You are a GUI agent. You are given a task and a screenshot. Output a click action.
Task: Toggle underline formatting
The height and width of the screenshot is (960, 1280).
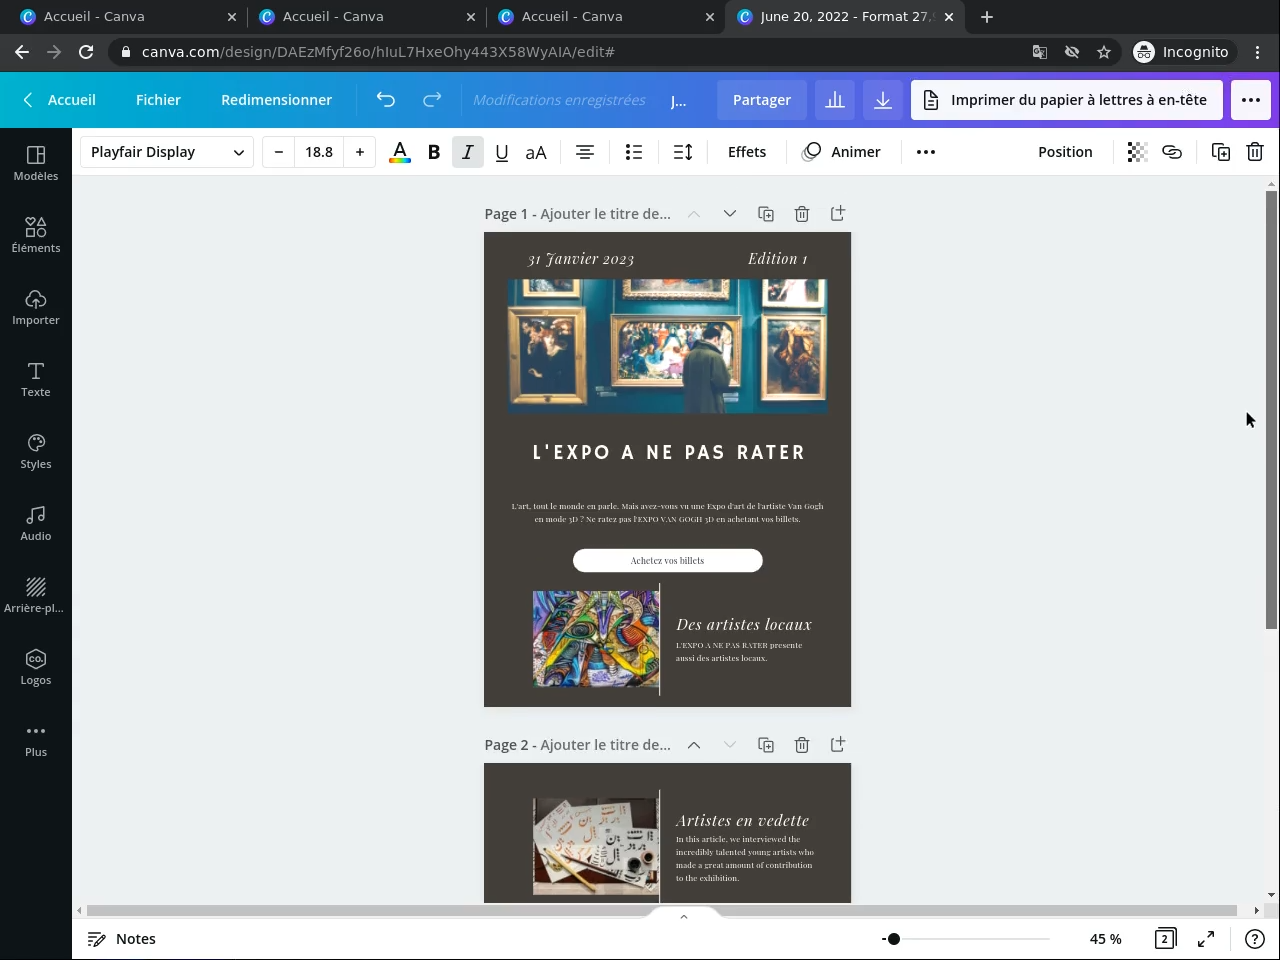click(x=502, y=152)
